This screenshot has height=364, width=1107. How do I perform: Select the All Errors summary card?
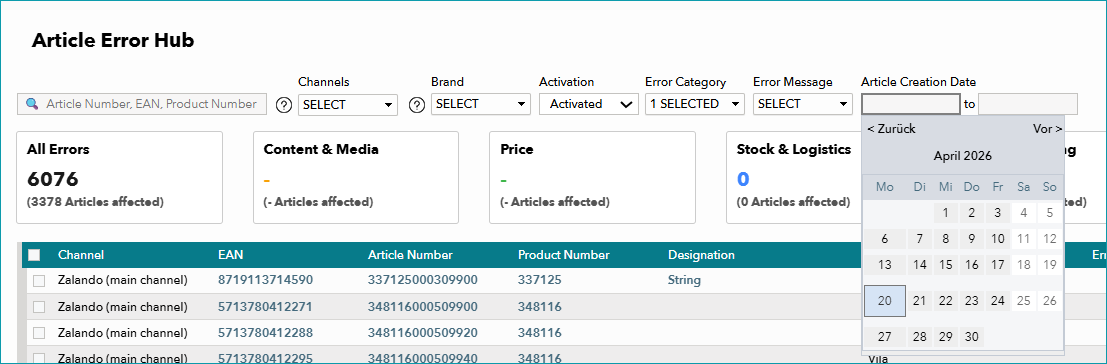[119, 177]
